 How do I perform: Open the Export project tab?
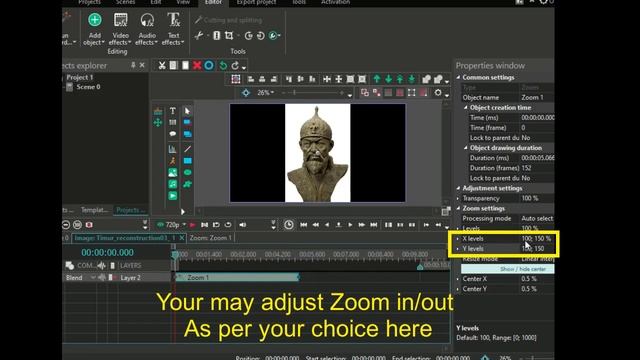pyautogui.click(x=256, y=2)
